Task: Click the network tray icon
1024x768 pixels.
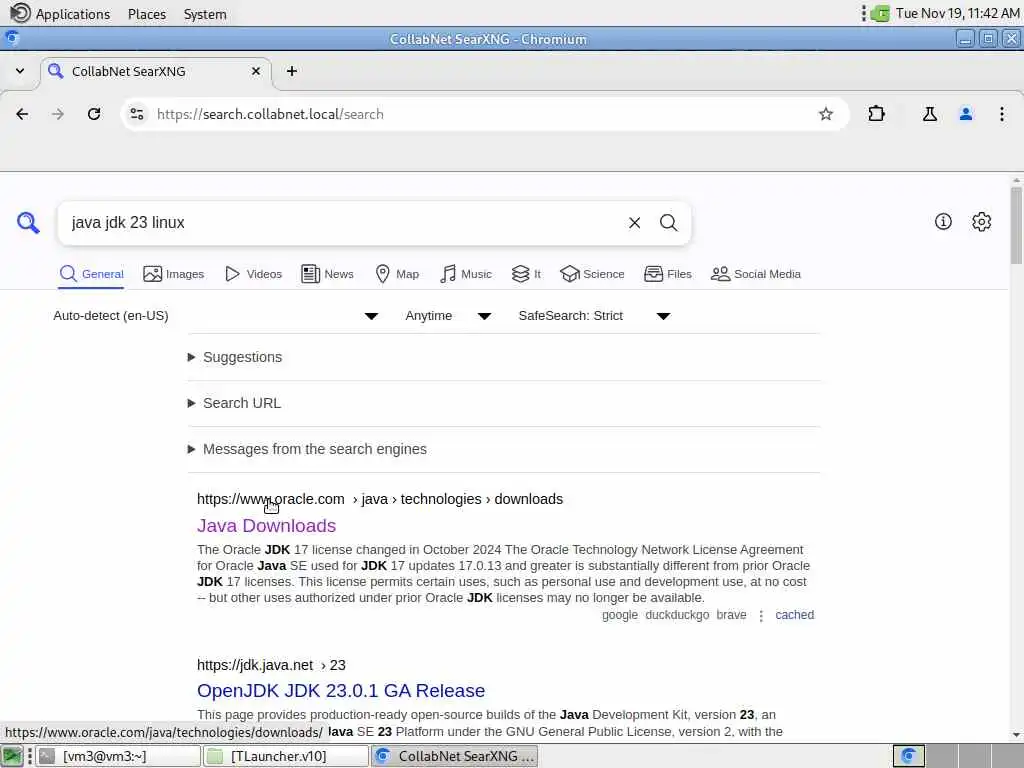Action: 880,13
